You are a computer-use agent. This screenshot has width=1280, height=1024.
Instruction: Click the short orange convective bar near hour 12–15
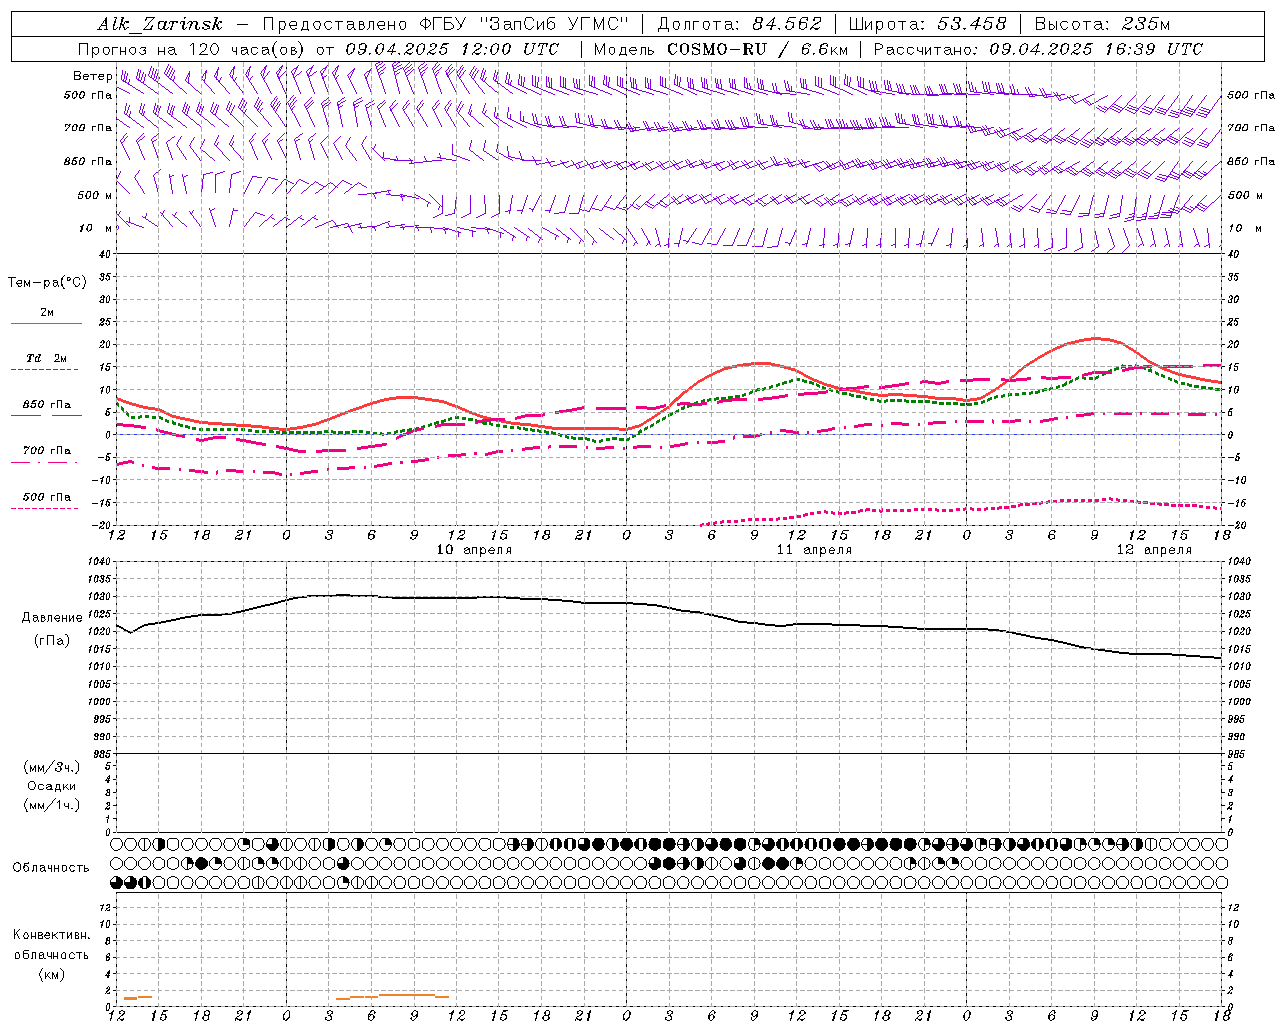click(x=138, y=997)
